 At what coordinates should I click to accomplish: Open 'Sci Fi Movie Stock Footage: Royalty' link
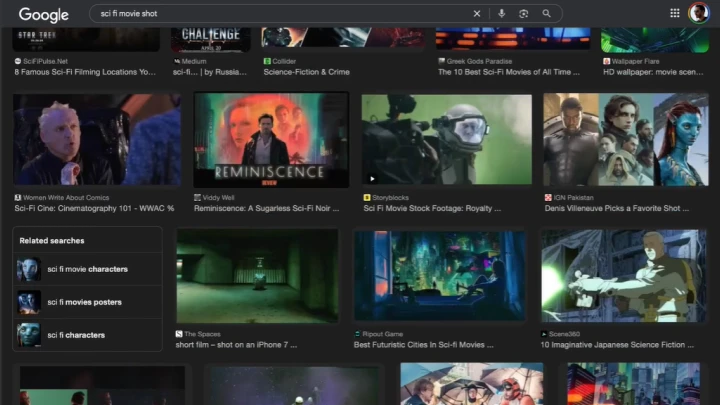(432, 208)
